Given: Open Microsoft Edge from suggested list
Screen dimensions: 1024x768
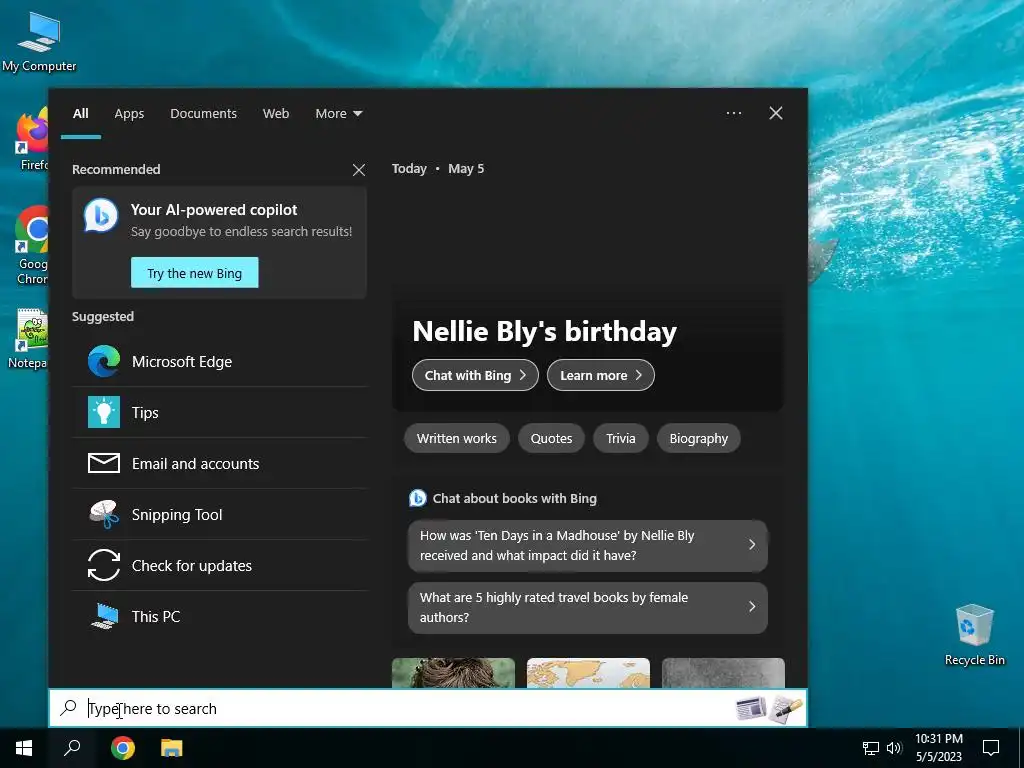Looking at the screenshot, I should coord(219,362).
